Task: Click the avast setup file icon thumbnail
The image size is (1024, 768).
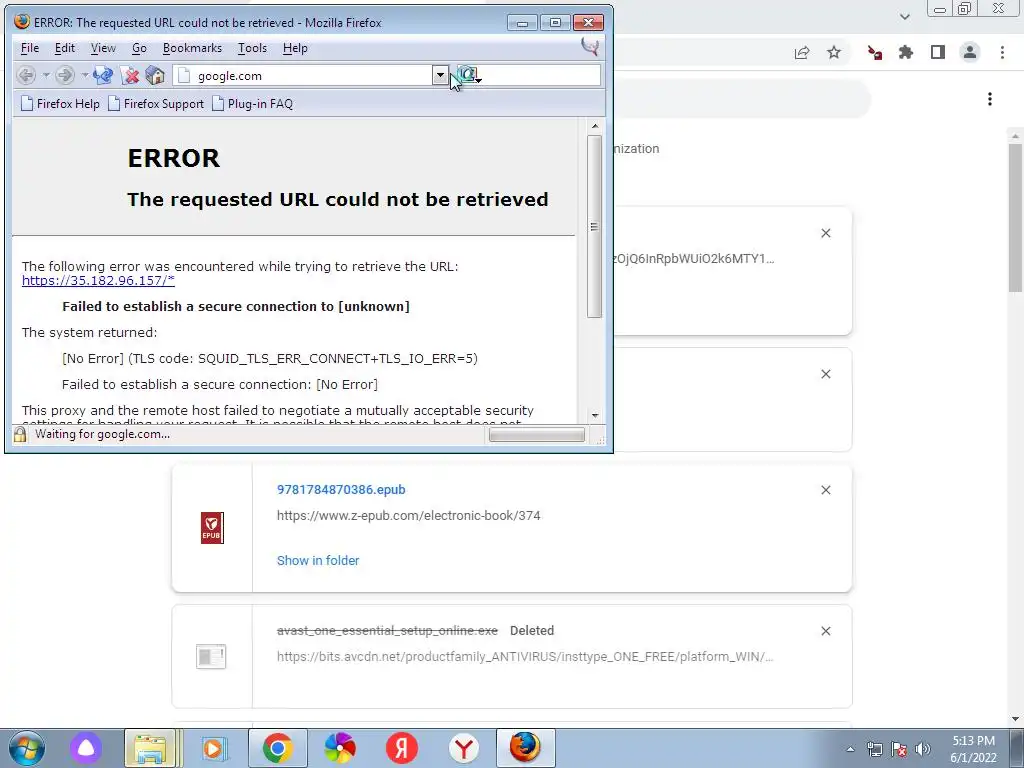Action: tap(211, 656)
